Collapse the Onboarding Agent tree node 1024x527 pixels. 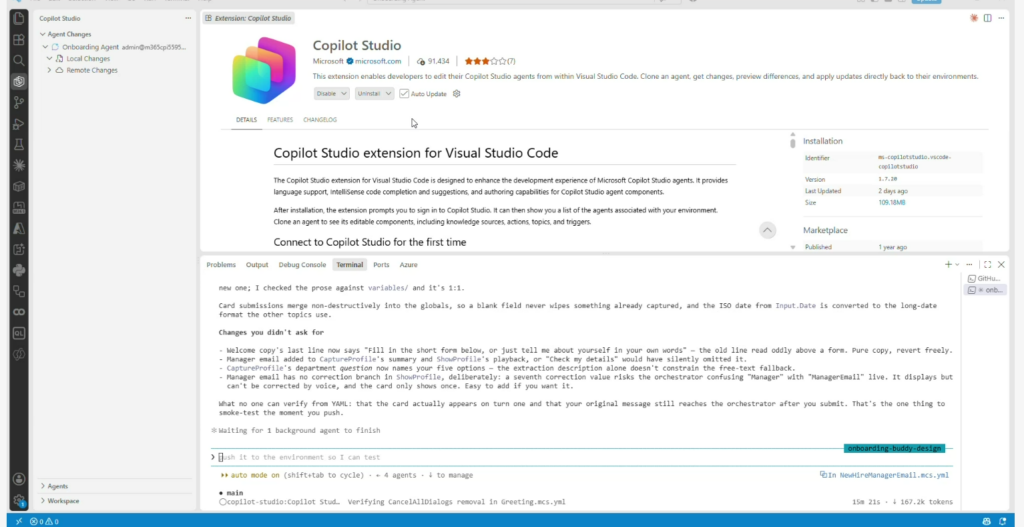pyautogui.click(x=46, y=47)
